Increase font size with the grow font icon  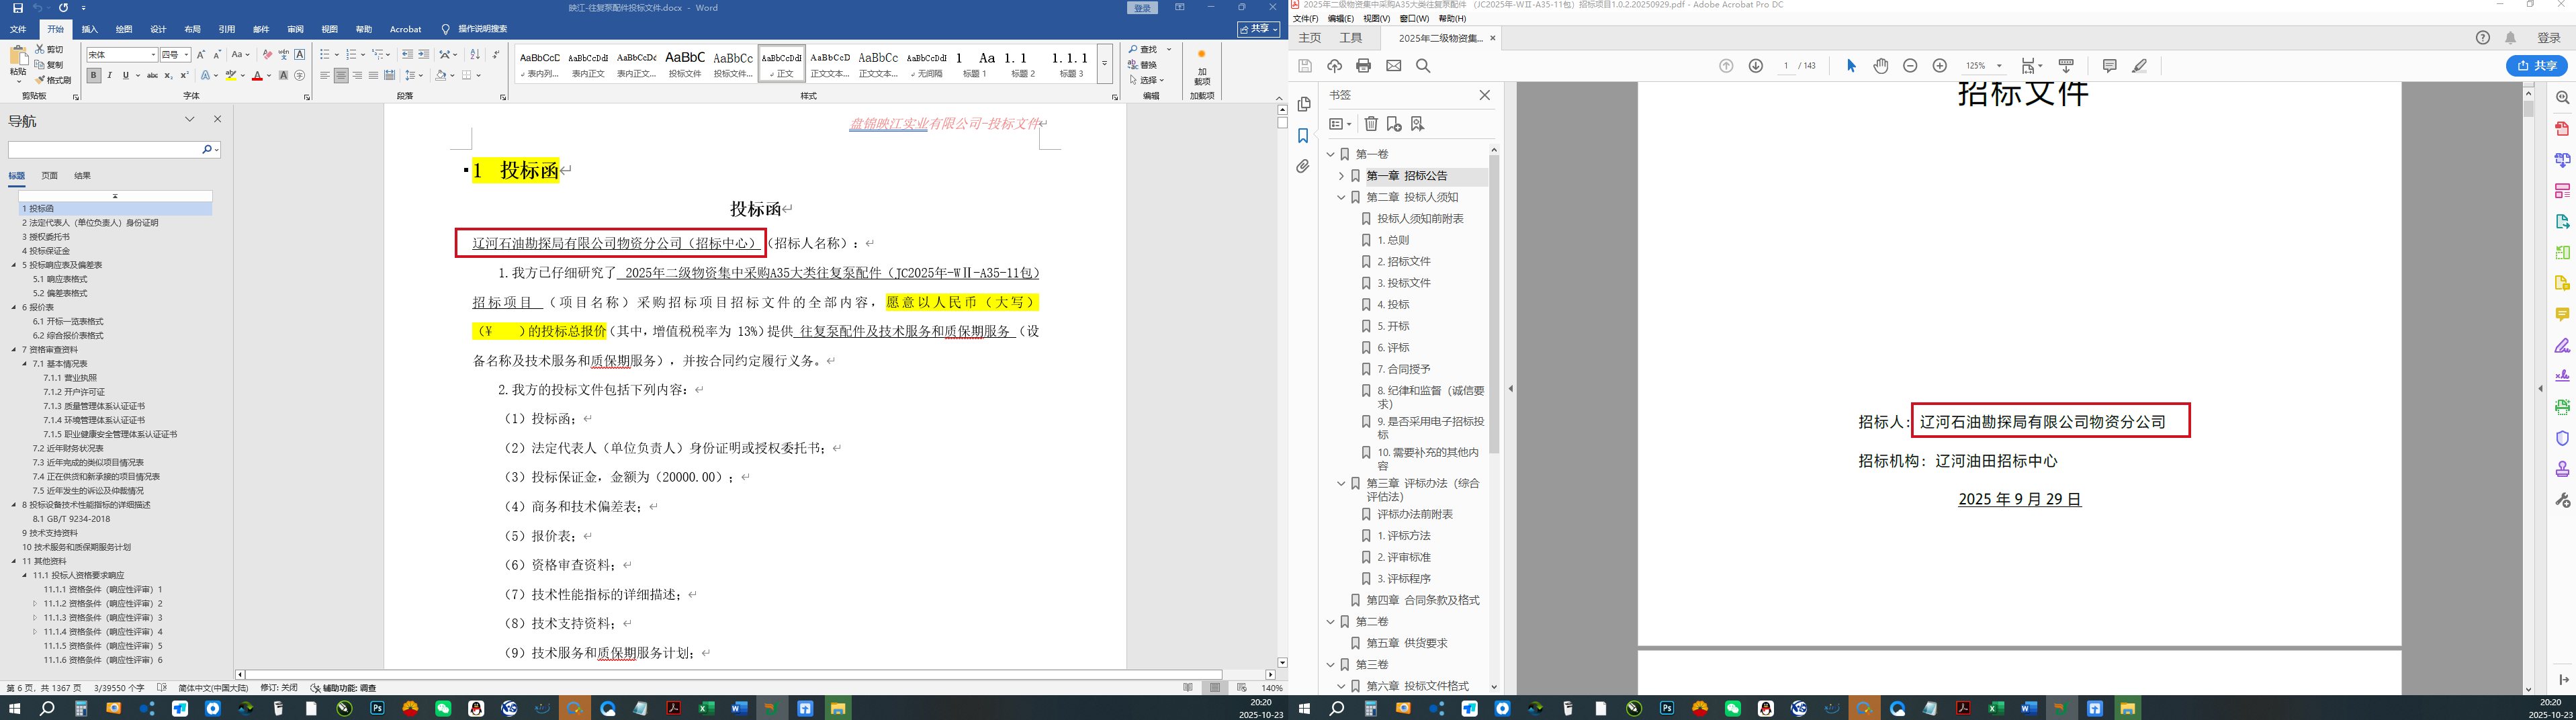(201, 54)
